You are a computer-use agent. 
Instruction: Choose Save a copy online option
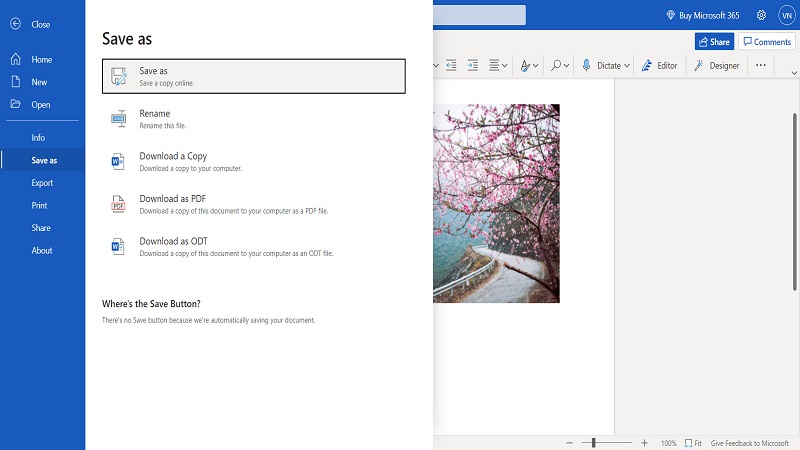coord(254,76)
